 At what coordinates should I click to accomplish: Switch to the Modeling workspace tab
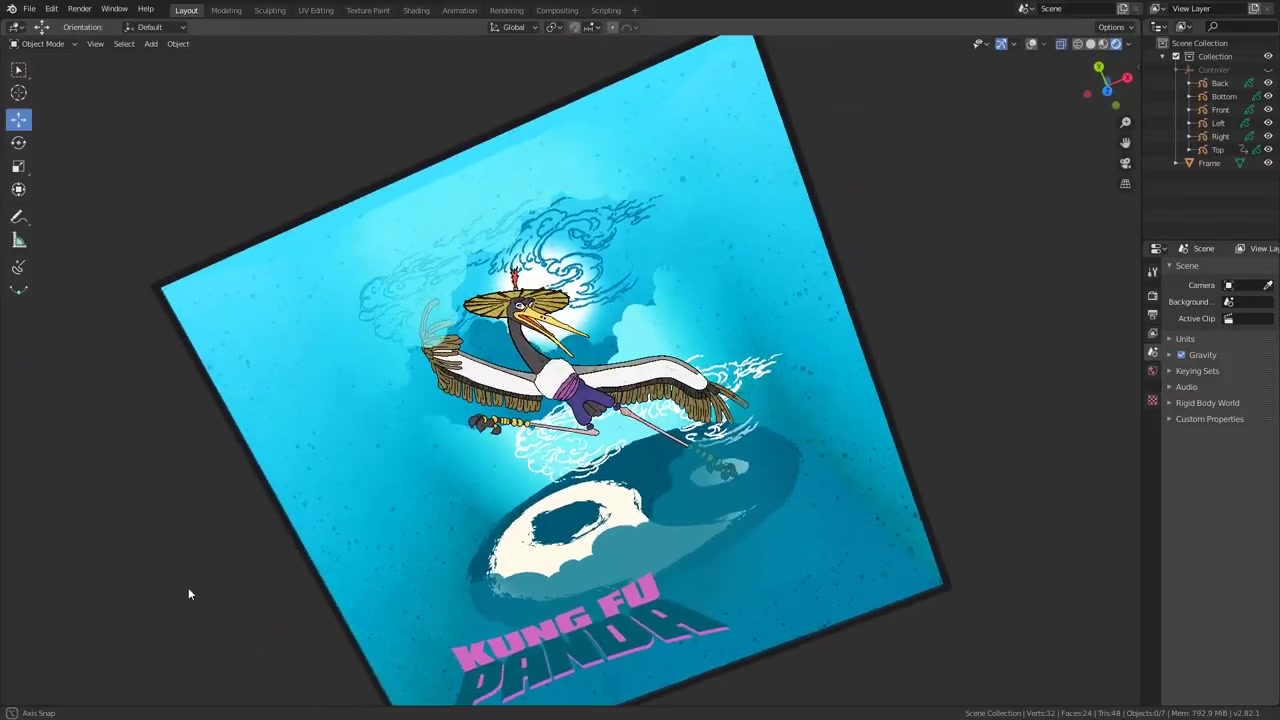tap(226, 10)
